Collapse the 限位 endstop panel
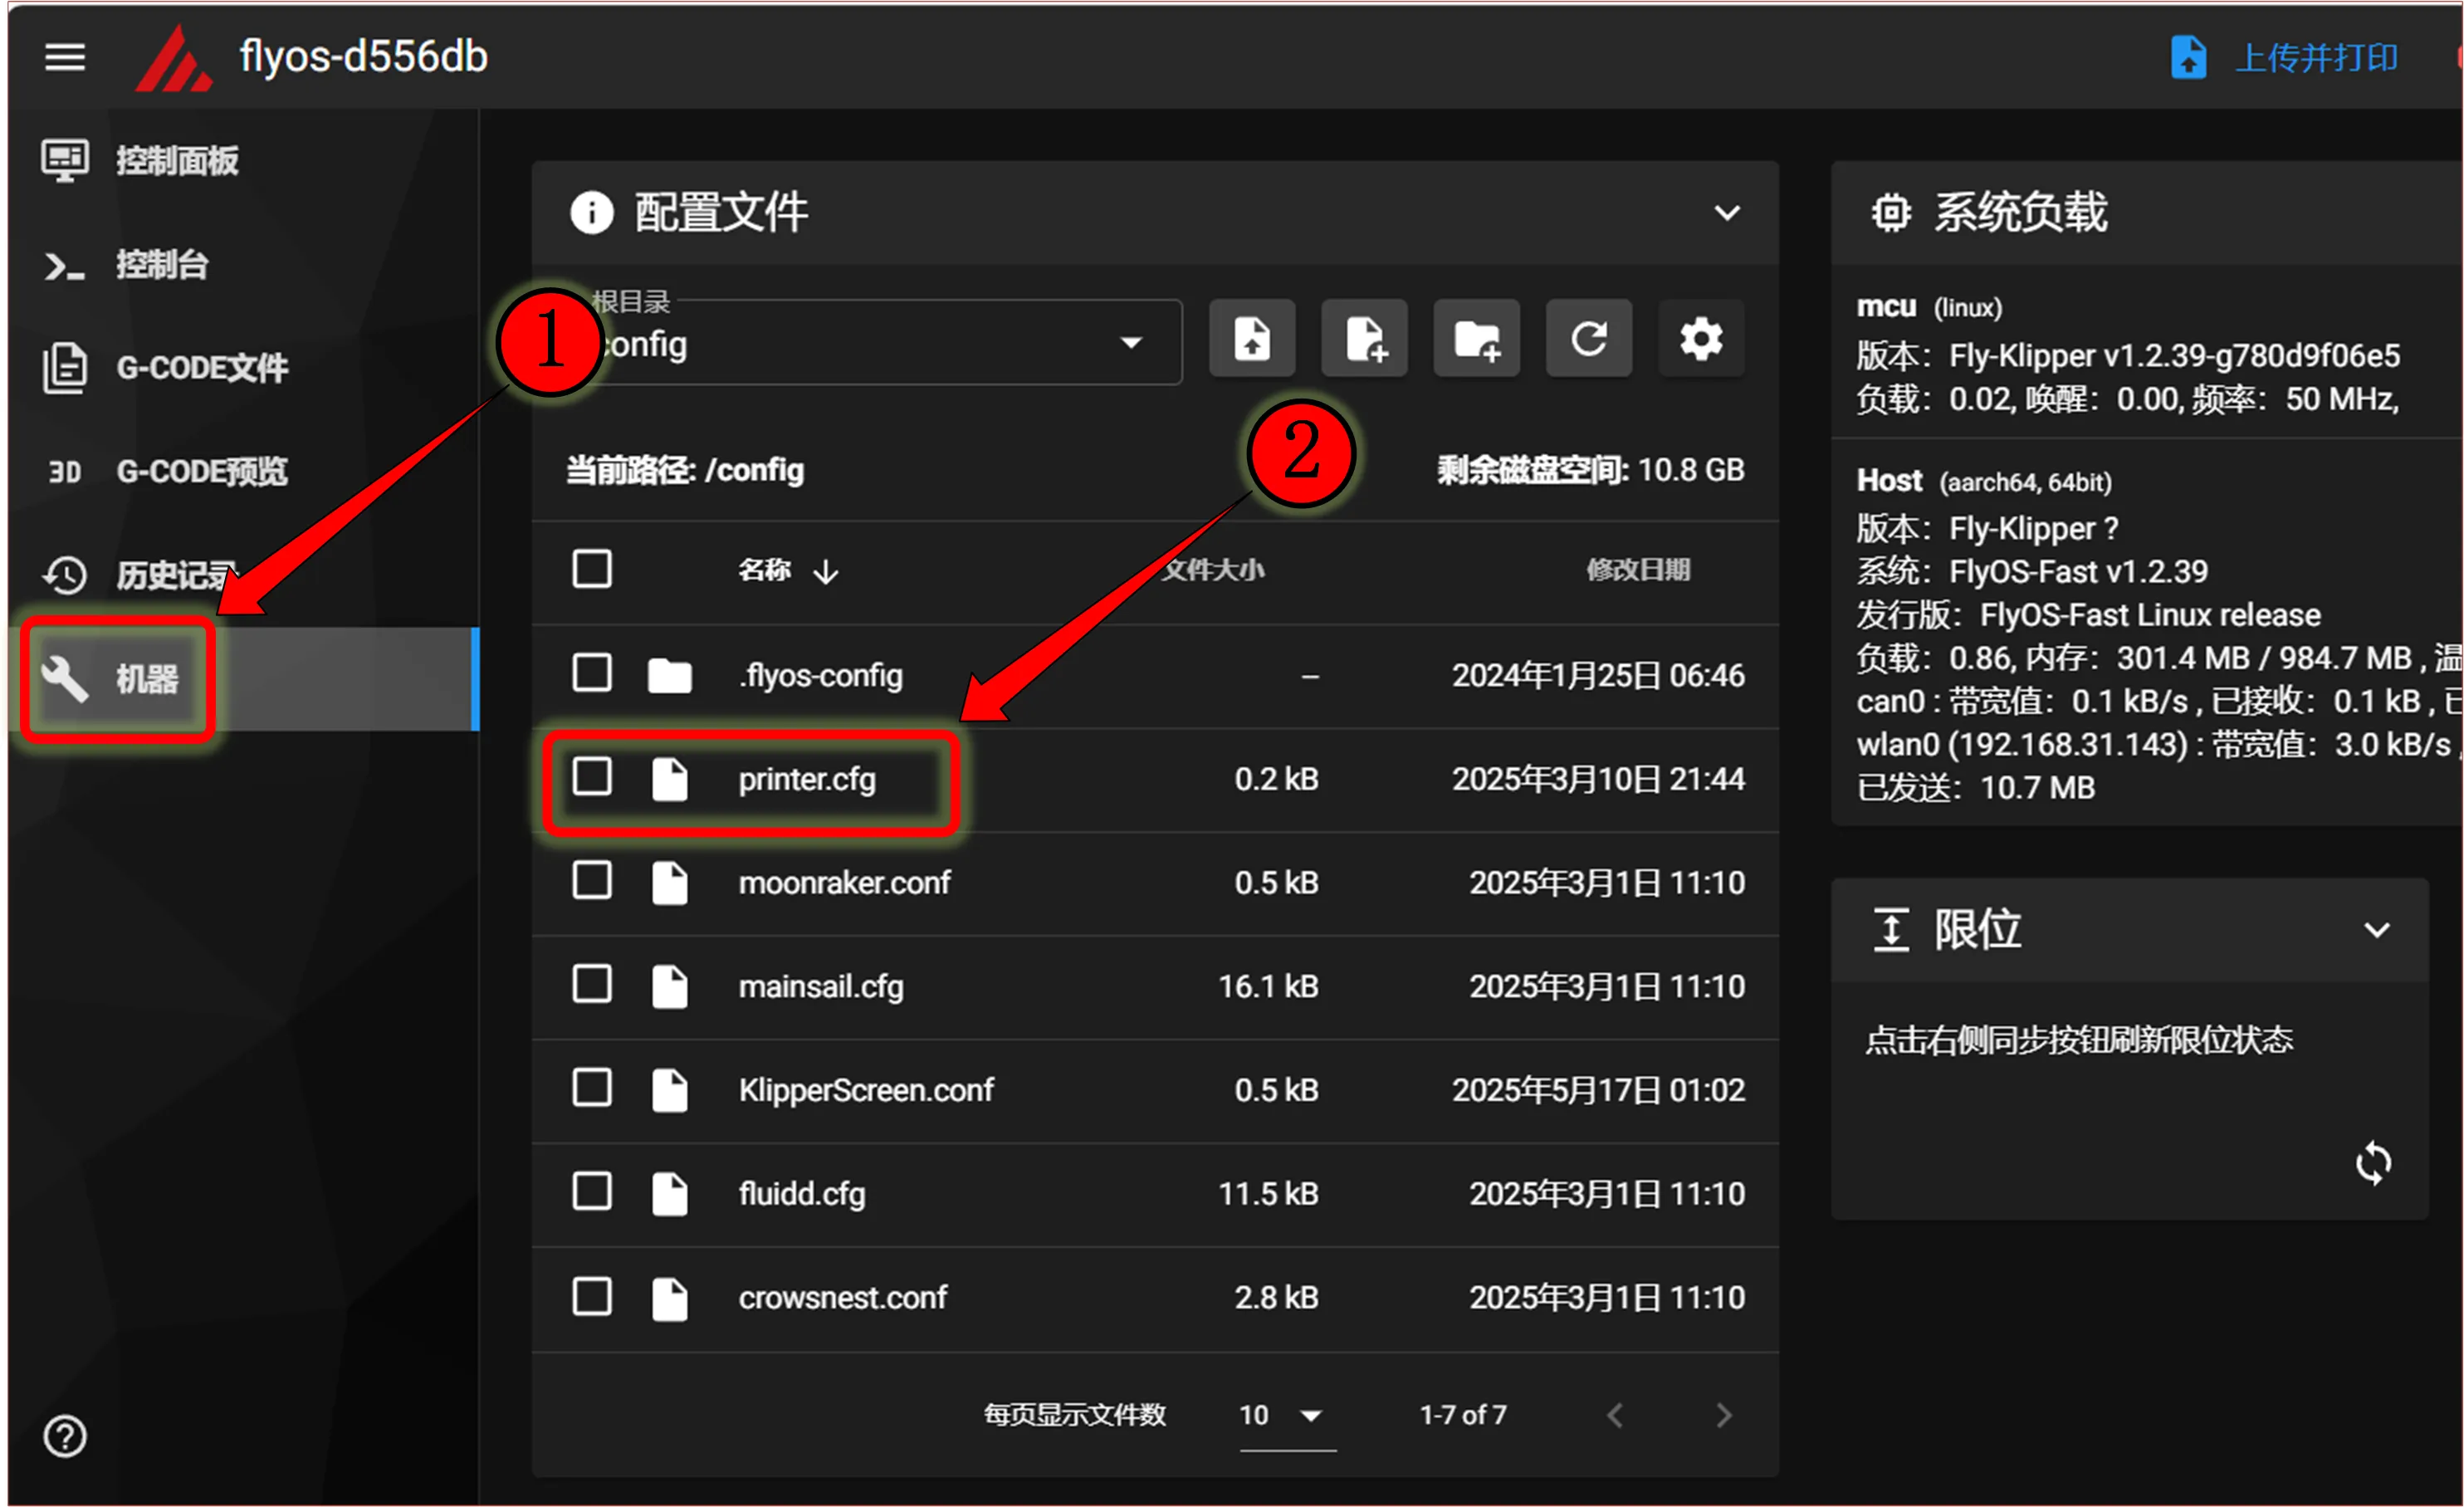Image resolution: width=2464 pixels, height=1507 pixels. [x=2376, y=930]
